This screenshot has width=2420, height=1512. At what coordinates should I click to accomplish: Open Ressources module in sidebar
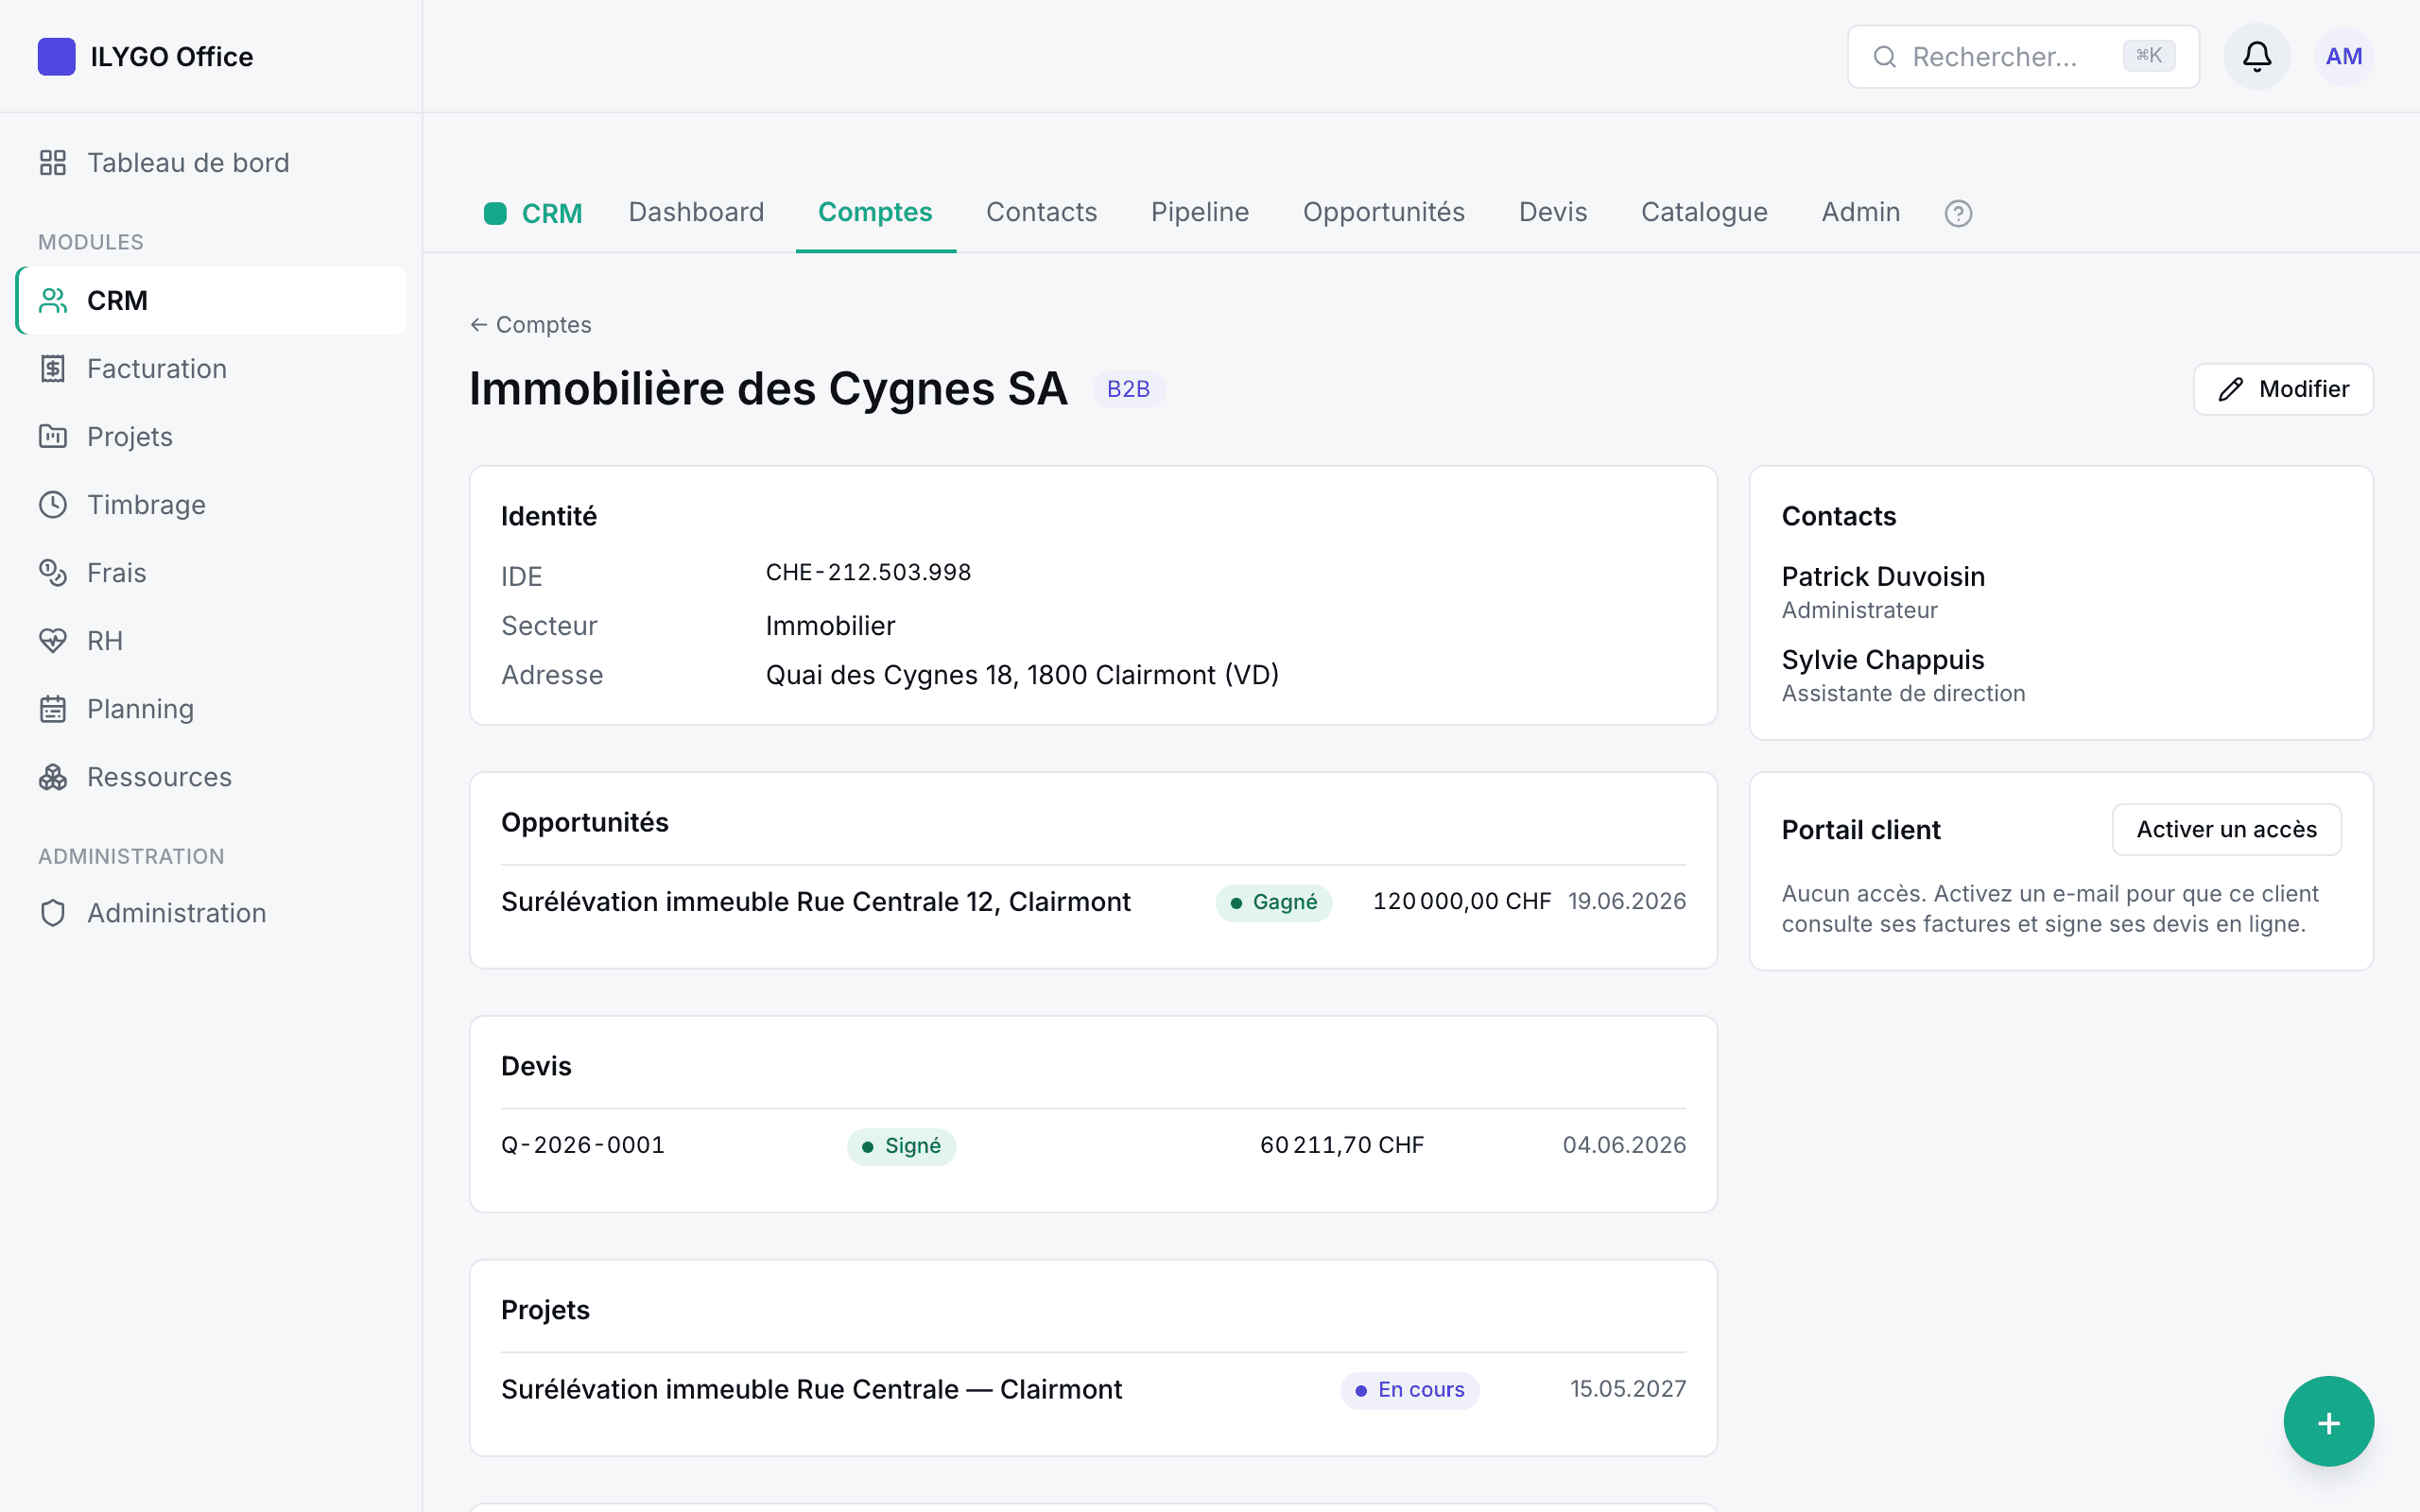211,777
